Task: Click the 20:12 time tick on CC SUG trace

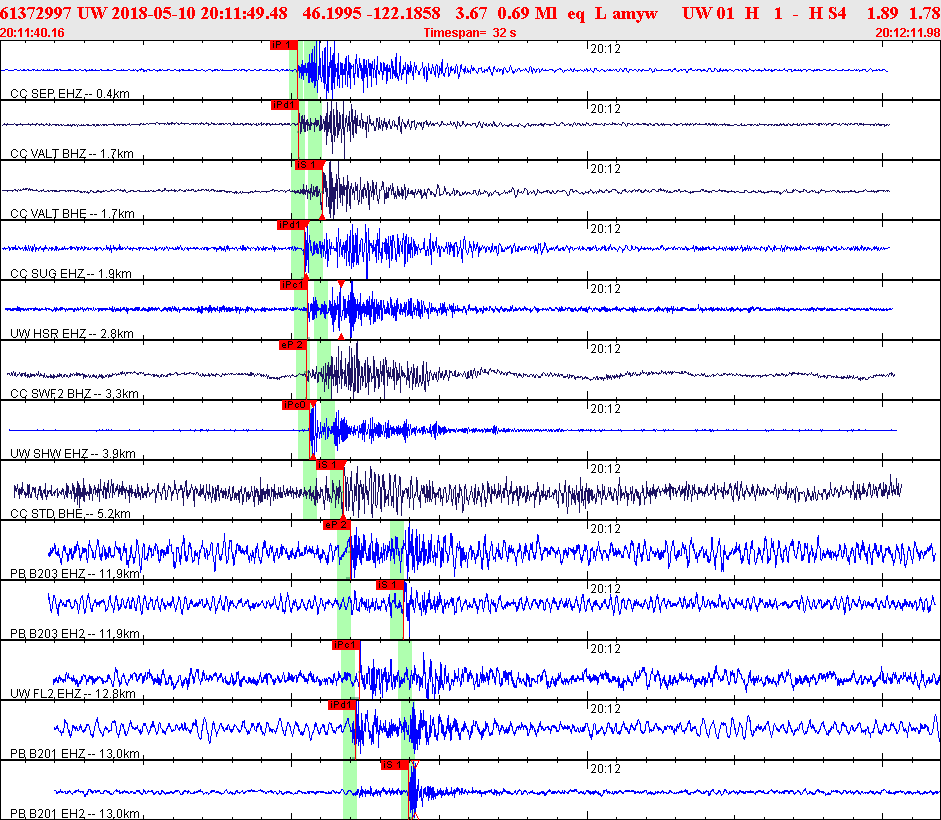Action: (606, 229)
